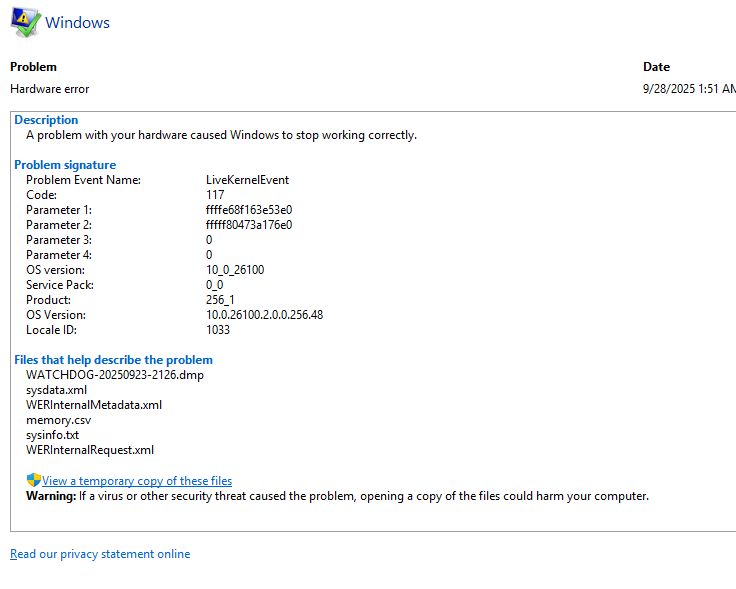Open View a temporary copy of these files
The image size is (736, 589).
[137, 481]
